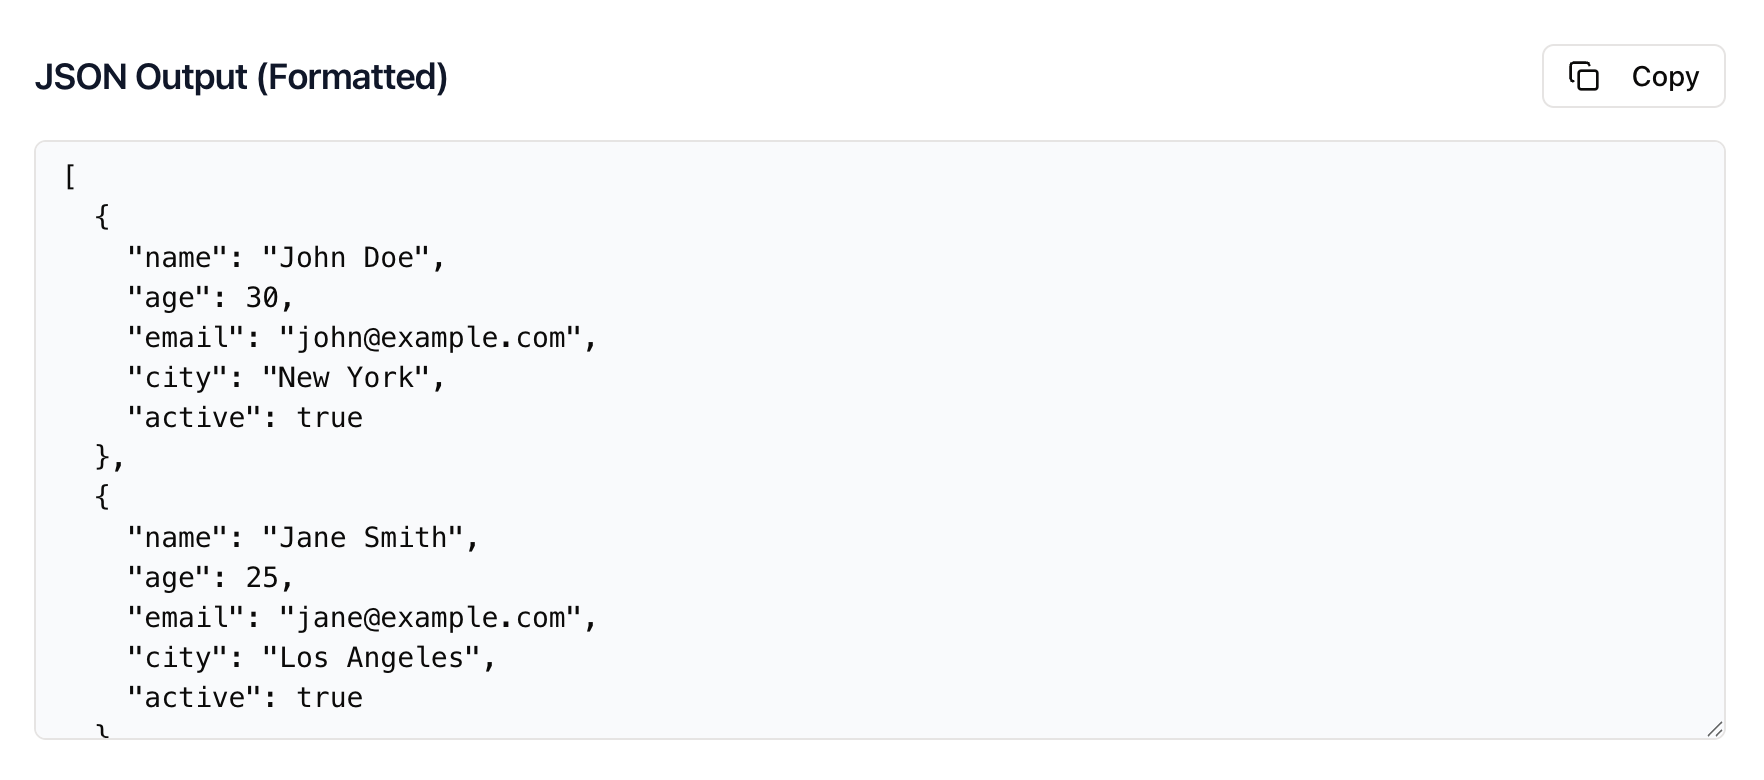
Task: Click the JSON Output (Formatted) heading
Action: coord(242,76)
